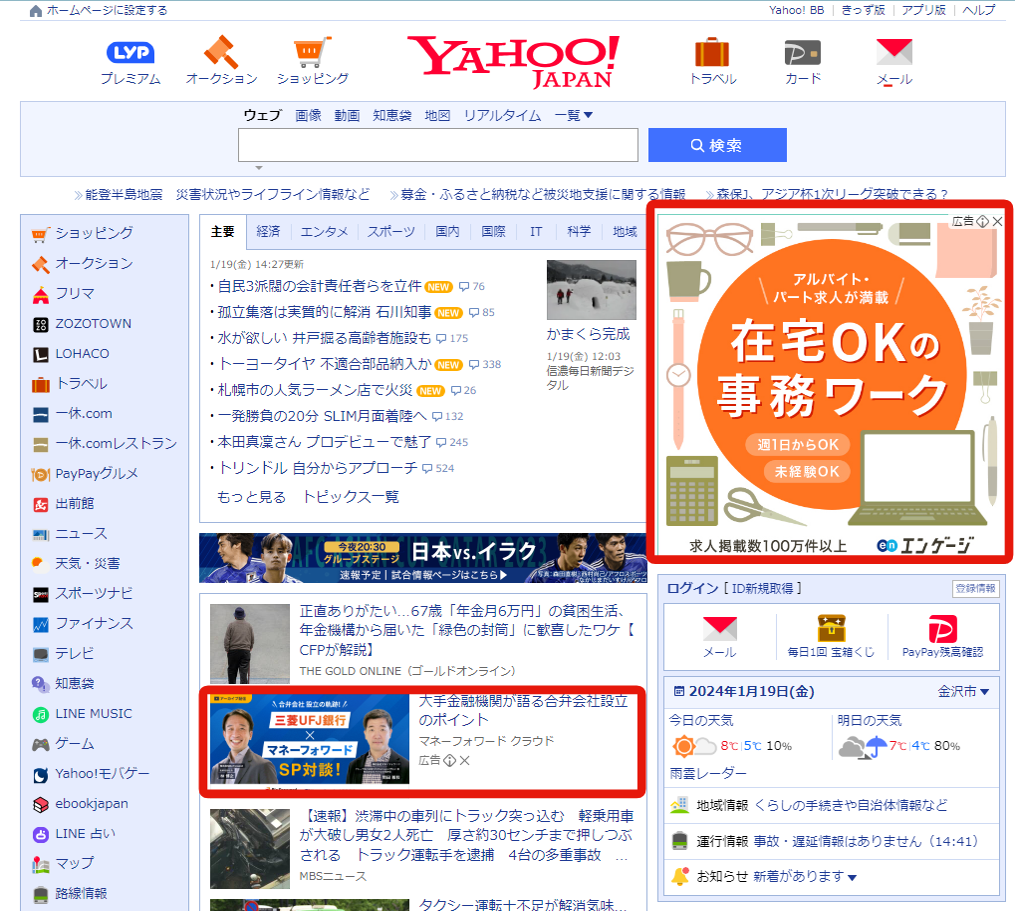Click the LYP プレミアム icon
1015x911 pixels.
(x=130, y=50)
